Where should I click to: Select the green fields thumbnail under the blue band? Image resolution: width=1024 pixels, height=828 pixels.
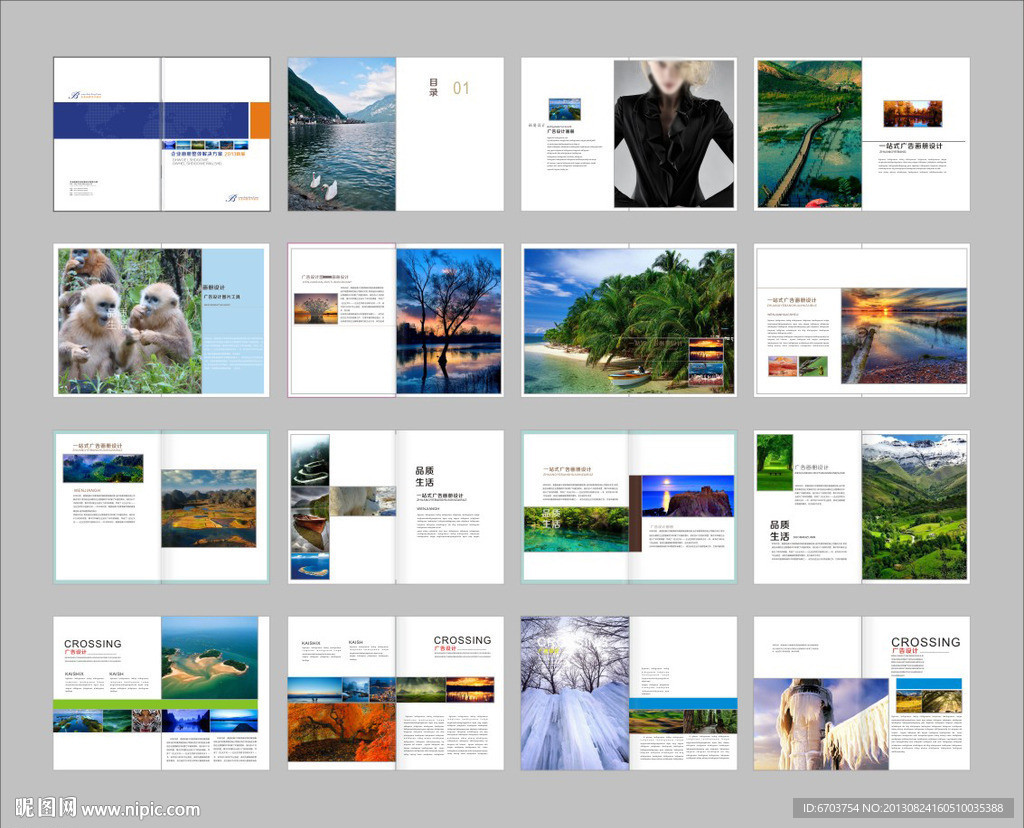[x=656, y=722]
